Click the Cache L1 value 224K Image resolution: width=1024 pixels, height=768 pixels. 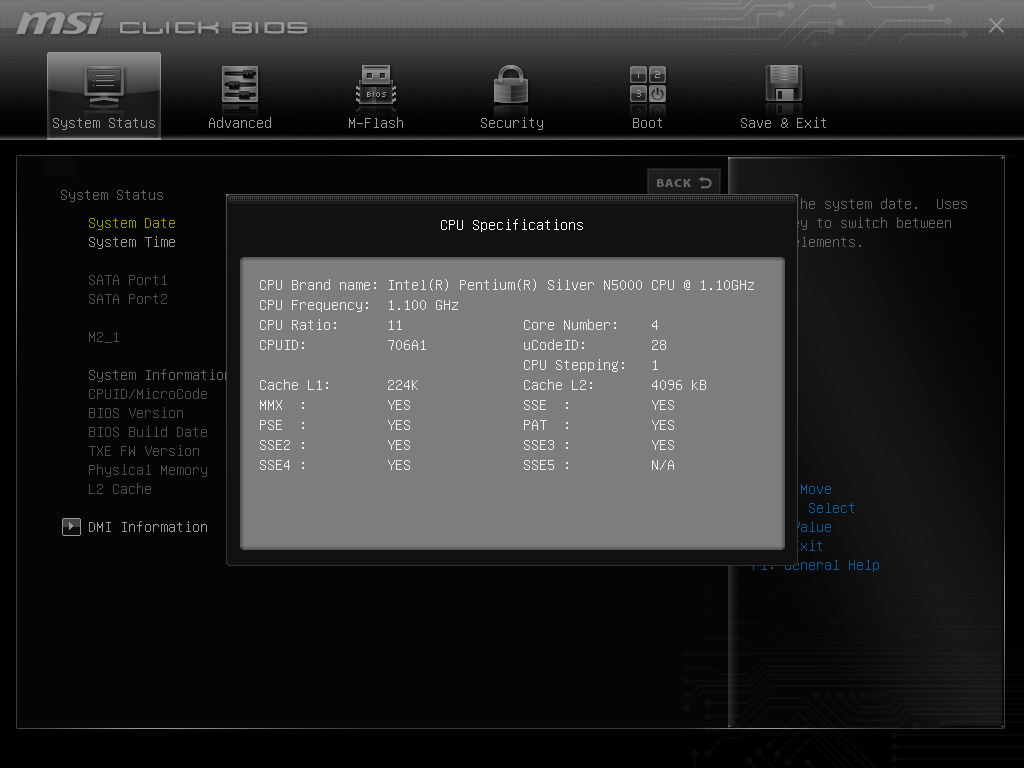403,385
